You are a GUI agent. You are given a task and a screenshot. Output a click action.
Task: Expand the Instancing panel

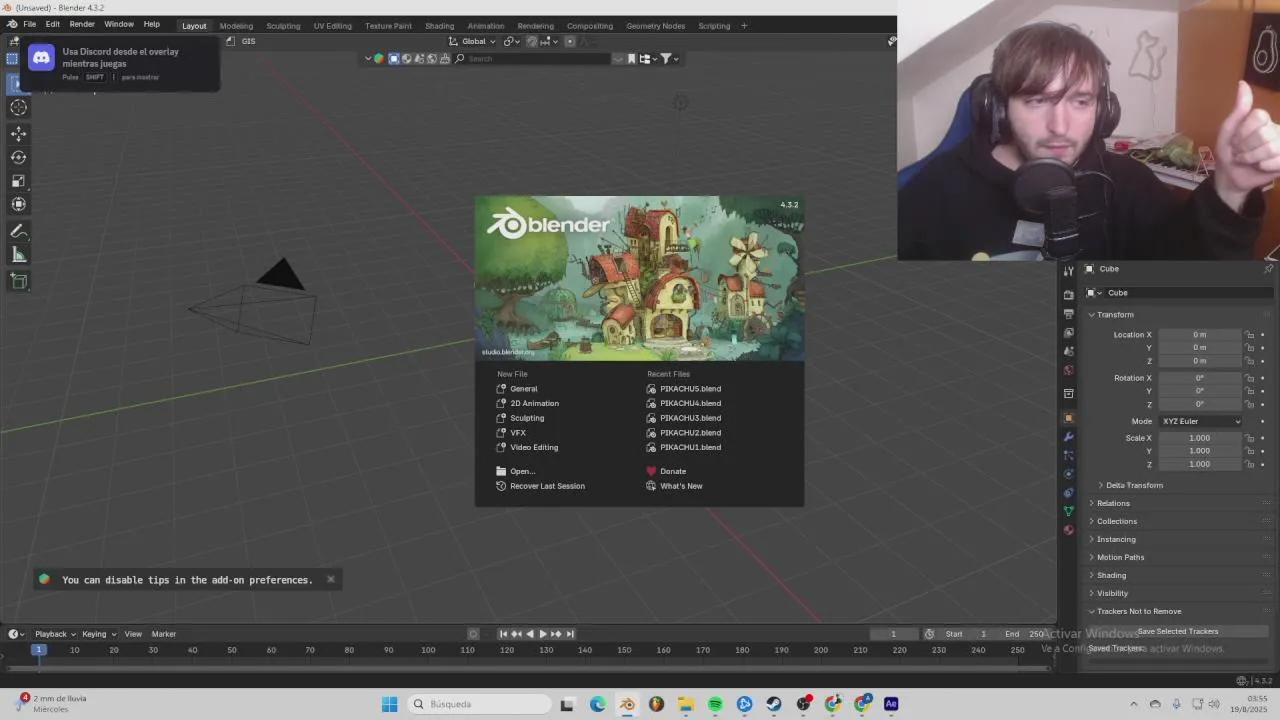point(1115,539)
